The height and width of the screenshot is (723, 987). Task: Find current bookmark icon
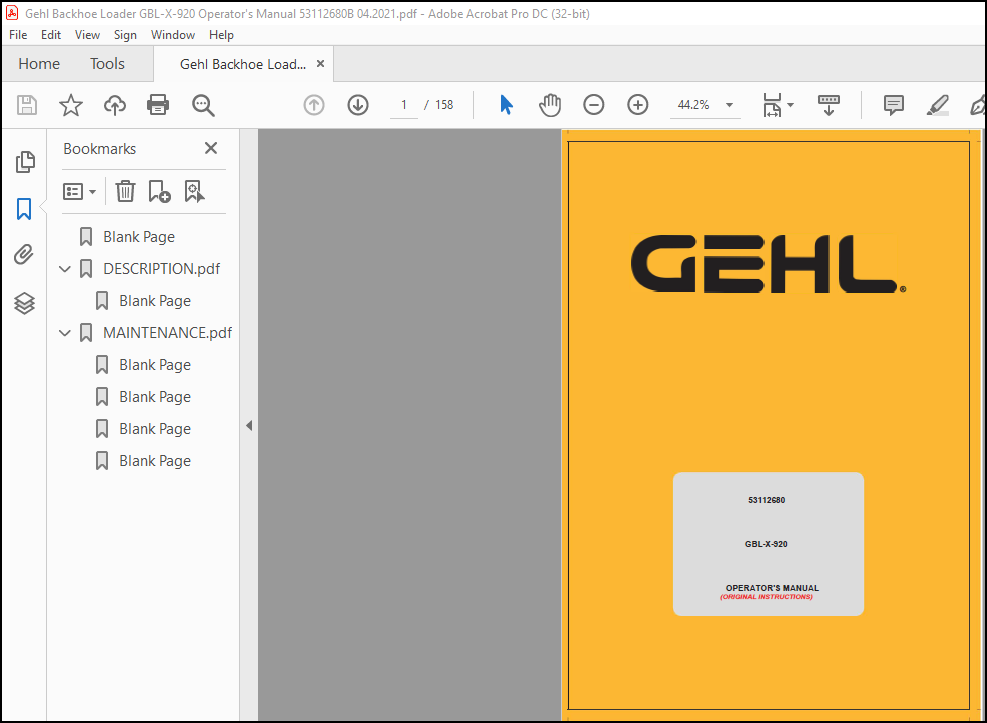coord(194,191)
